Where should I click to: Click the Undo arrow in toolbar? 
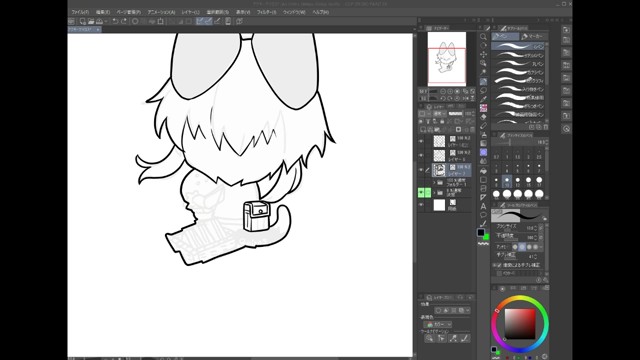tap(116, 21)
